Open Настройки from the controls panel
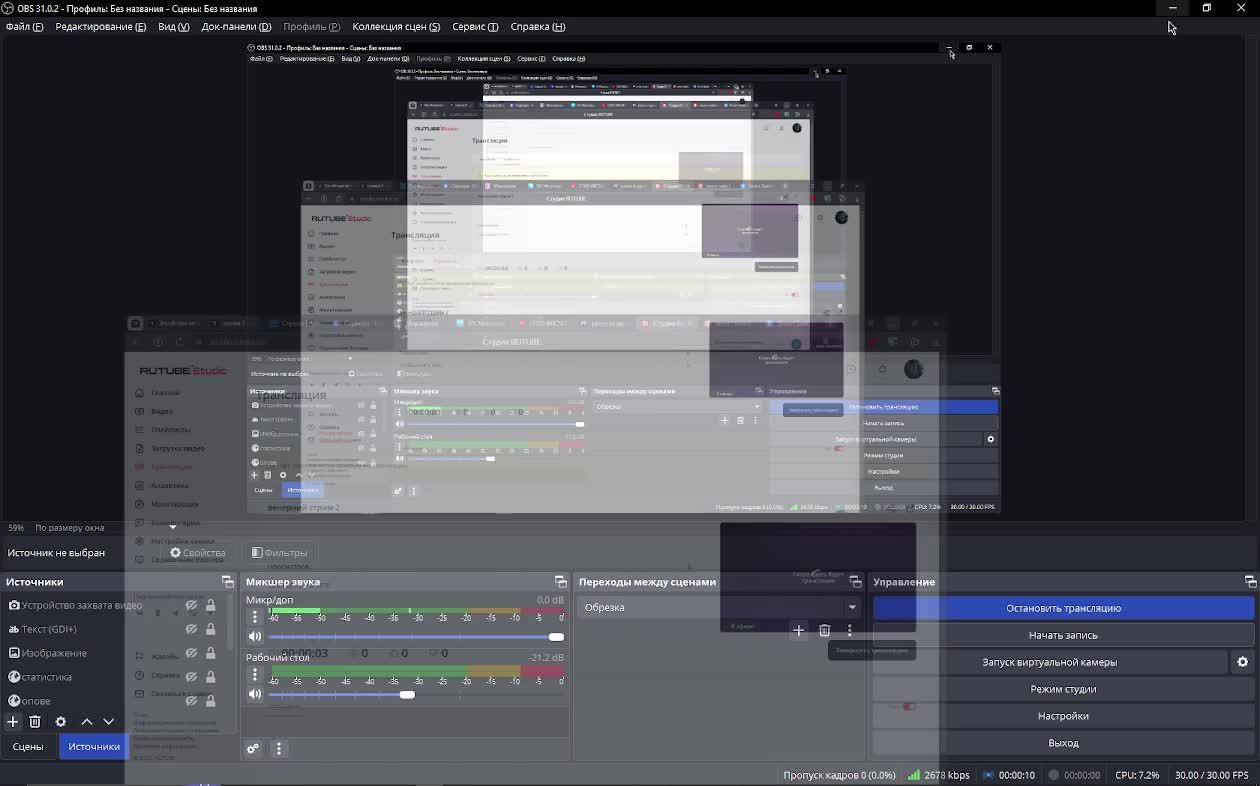Screen dimensions: 1260x786 (x=1063, y=716)
